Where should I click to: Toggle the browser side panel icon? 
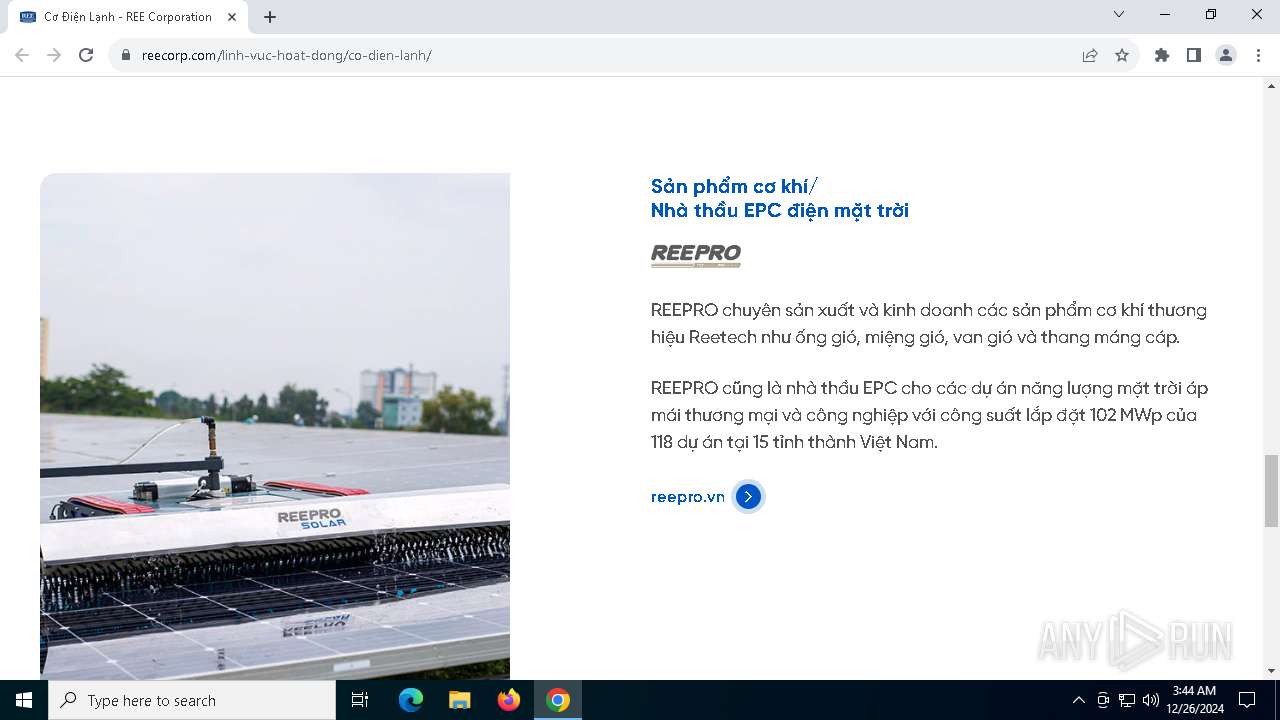1194,55
